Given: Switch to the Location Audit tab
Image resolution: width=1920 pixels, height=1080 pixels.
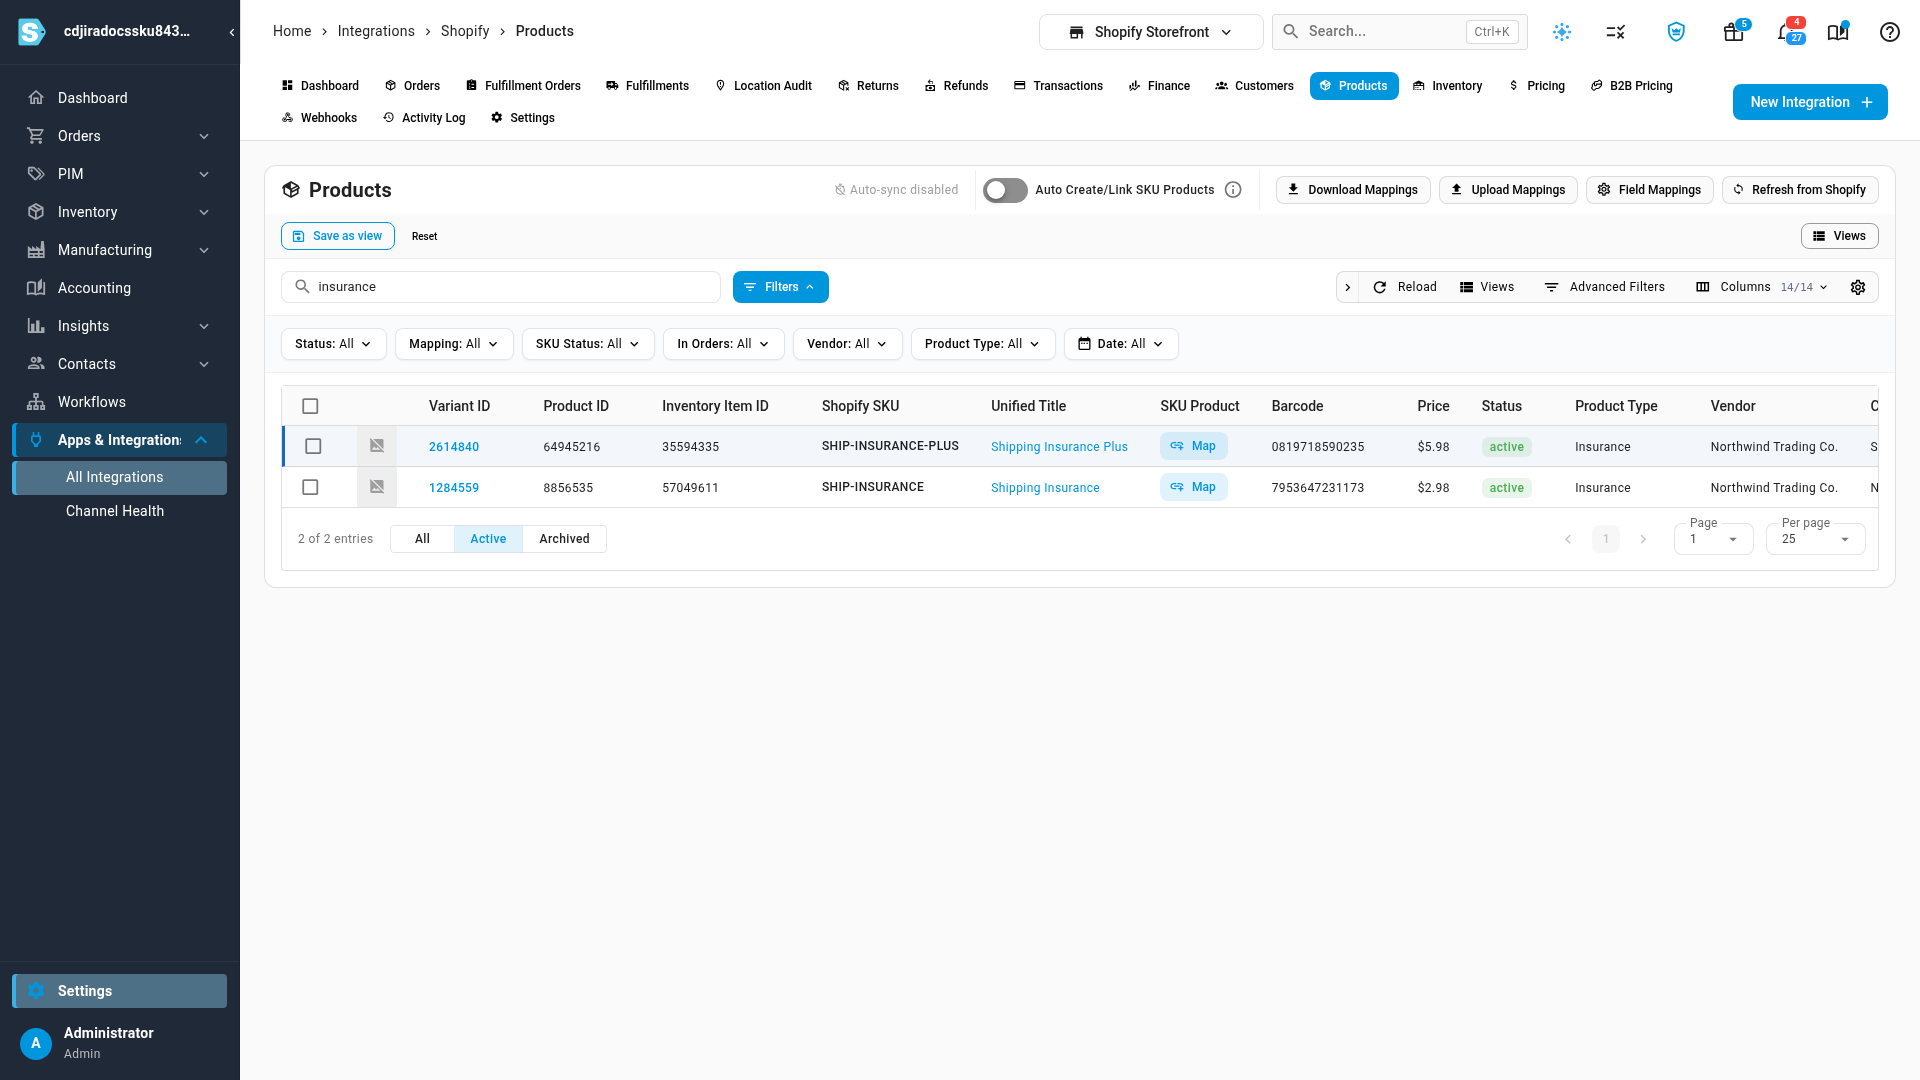Looking at the screenshot, I should click(x=763, y=86).
